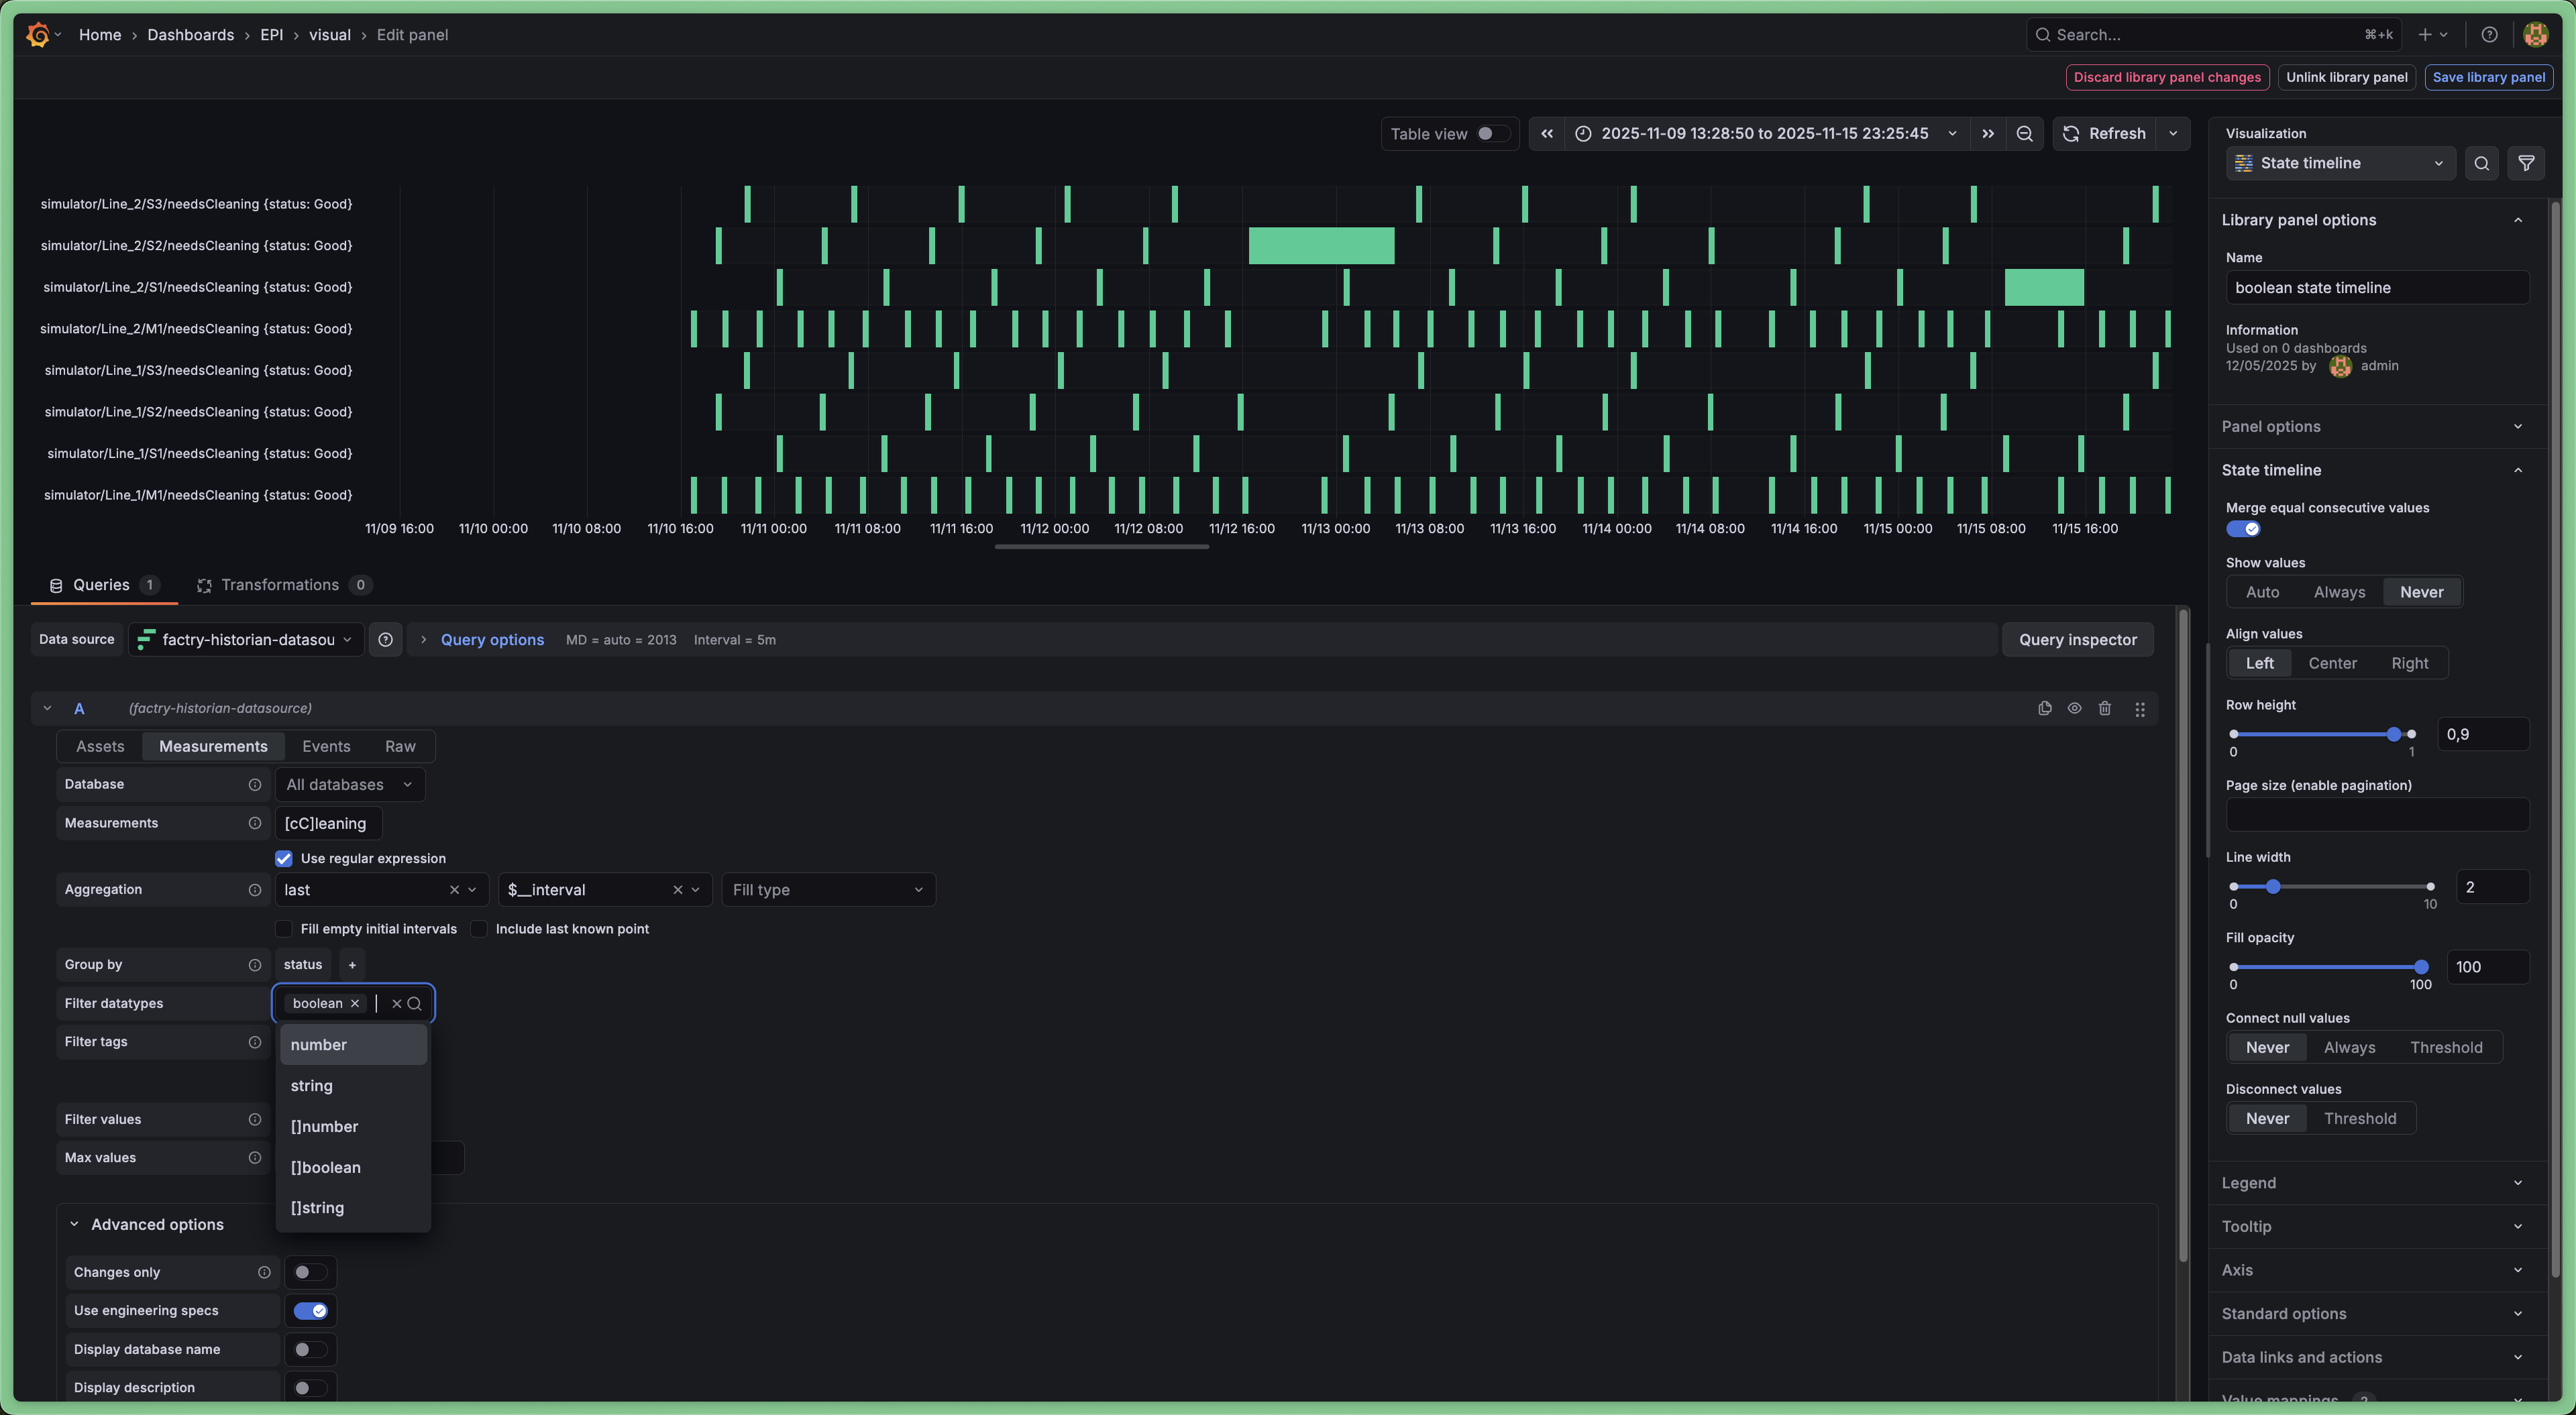Click the zoom out time range icon
The width and height of the screenshot is (2576, 1415).
[2024, 134]
